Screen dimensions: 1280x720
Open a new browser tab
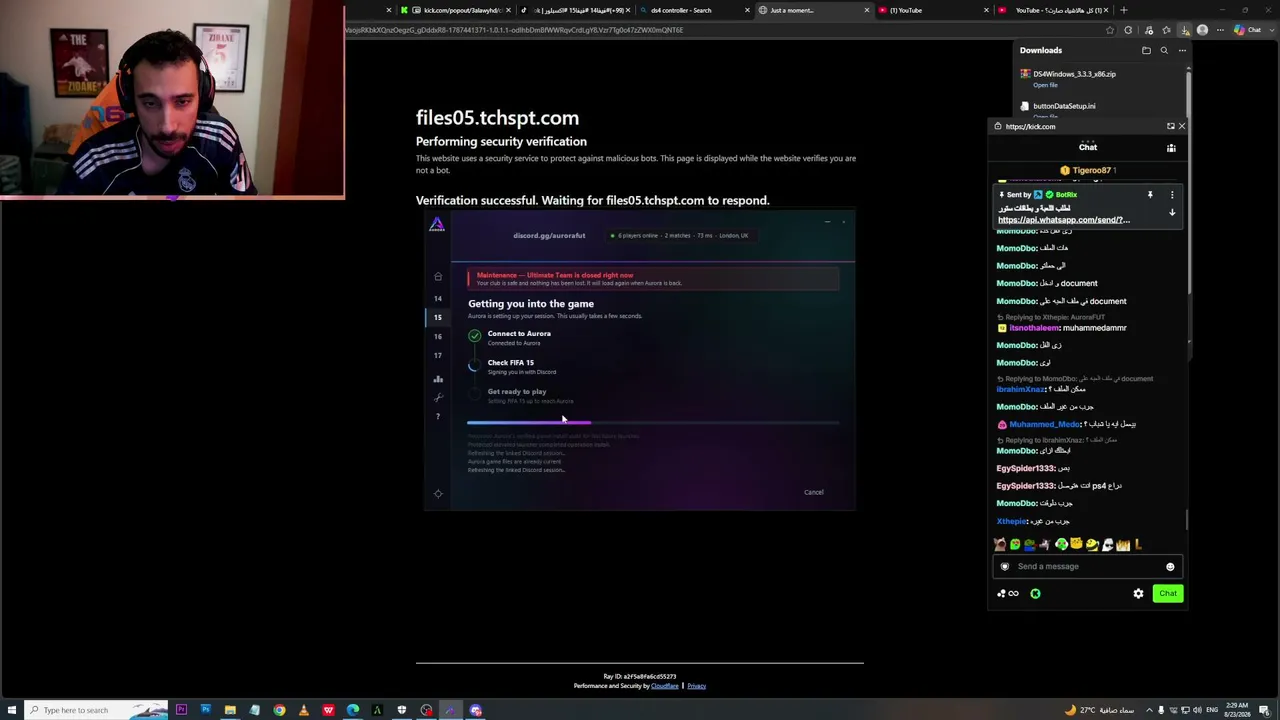(1124, 10)
